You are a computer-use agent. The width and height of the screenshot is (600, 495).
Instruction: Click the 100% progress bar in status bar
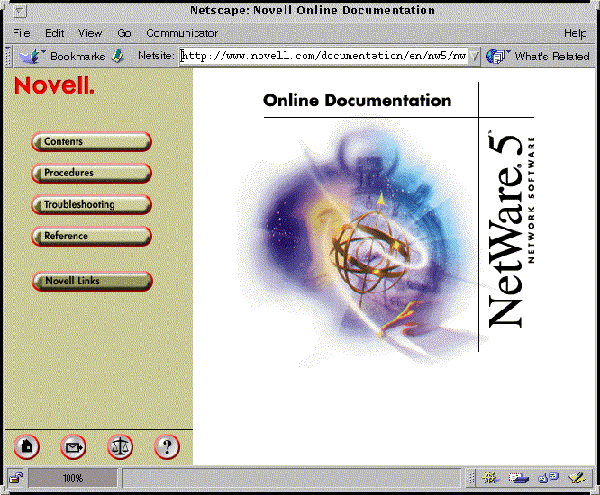click(73, 478)
